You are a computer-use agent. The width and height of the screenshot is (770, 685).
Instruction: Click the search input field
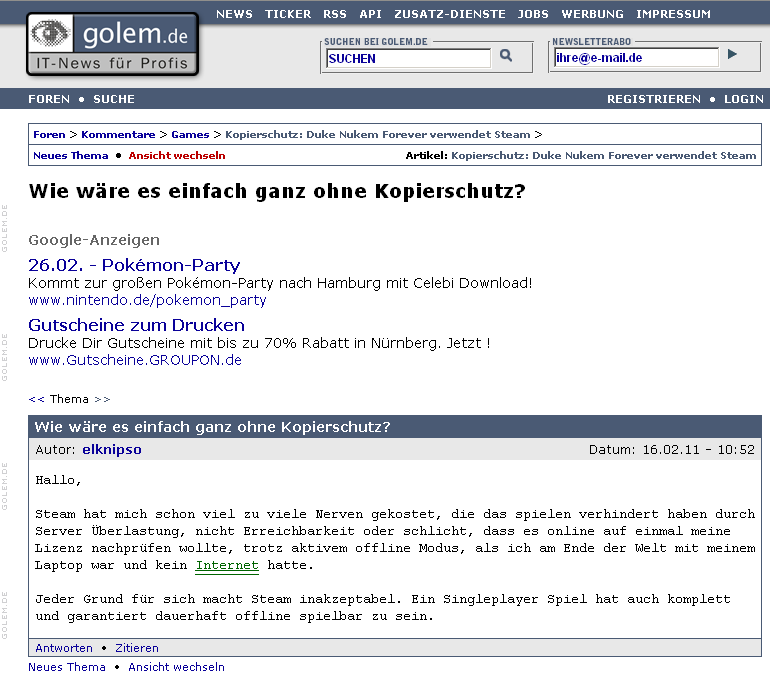pos(408,58)
